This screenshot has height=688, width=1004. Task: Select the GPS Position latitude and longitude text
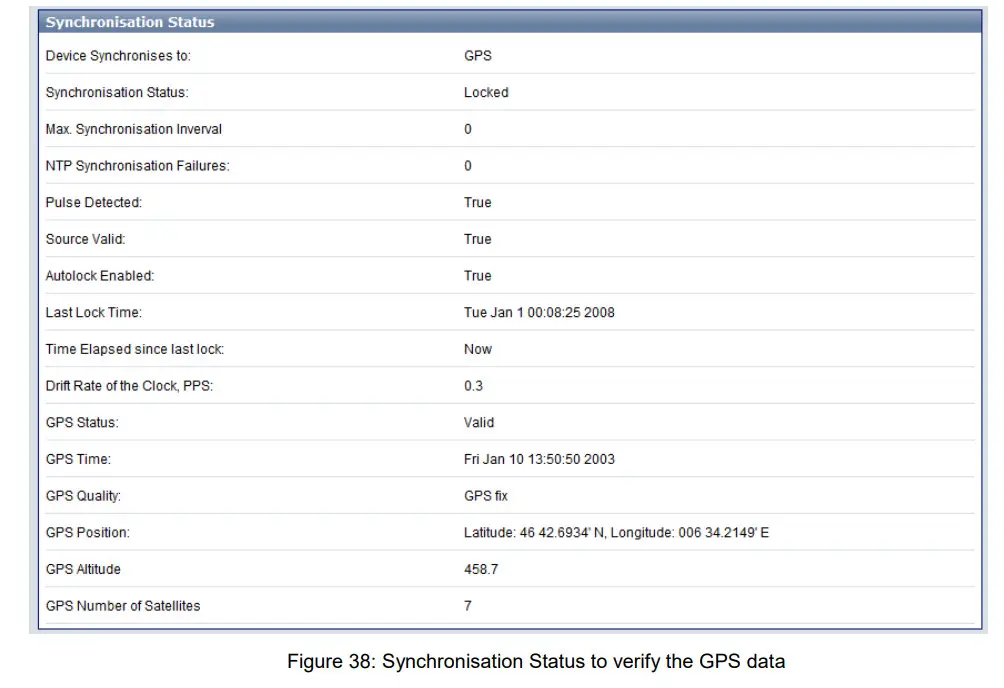[616, 533]
